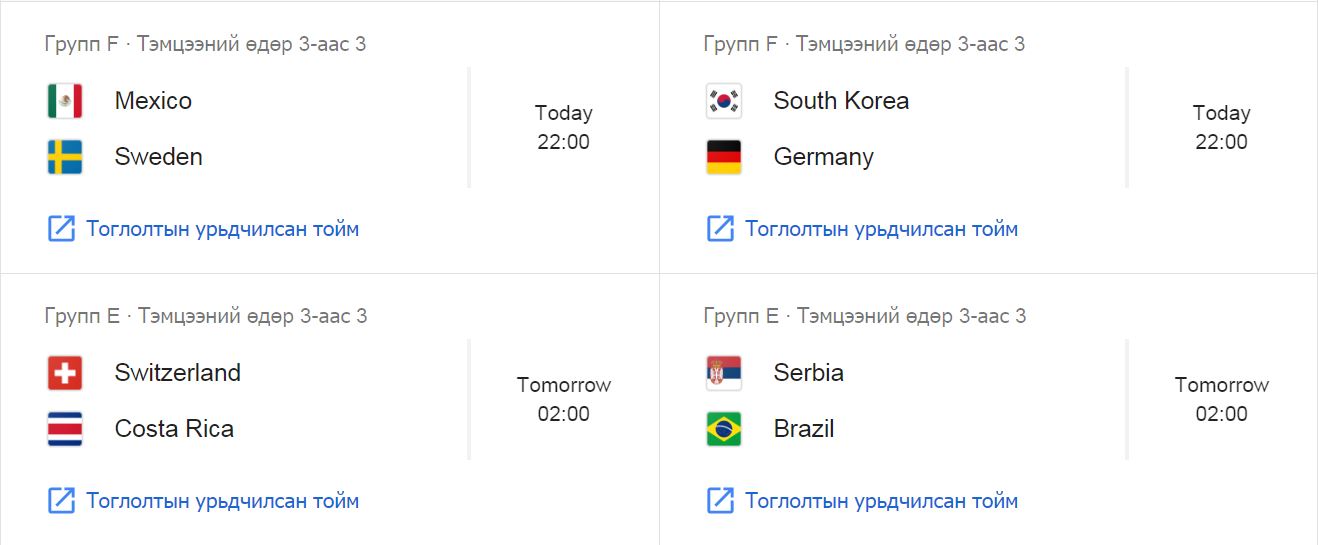Open match preview link for Serbia vs Brazil
Image resolution: width=1318 pixels, height=545 pixels.
[862, 501]
